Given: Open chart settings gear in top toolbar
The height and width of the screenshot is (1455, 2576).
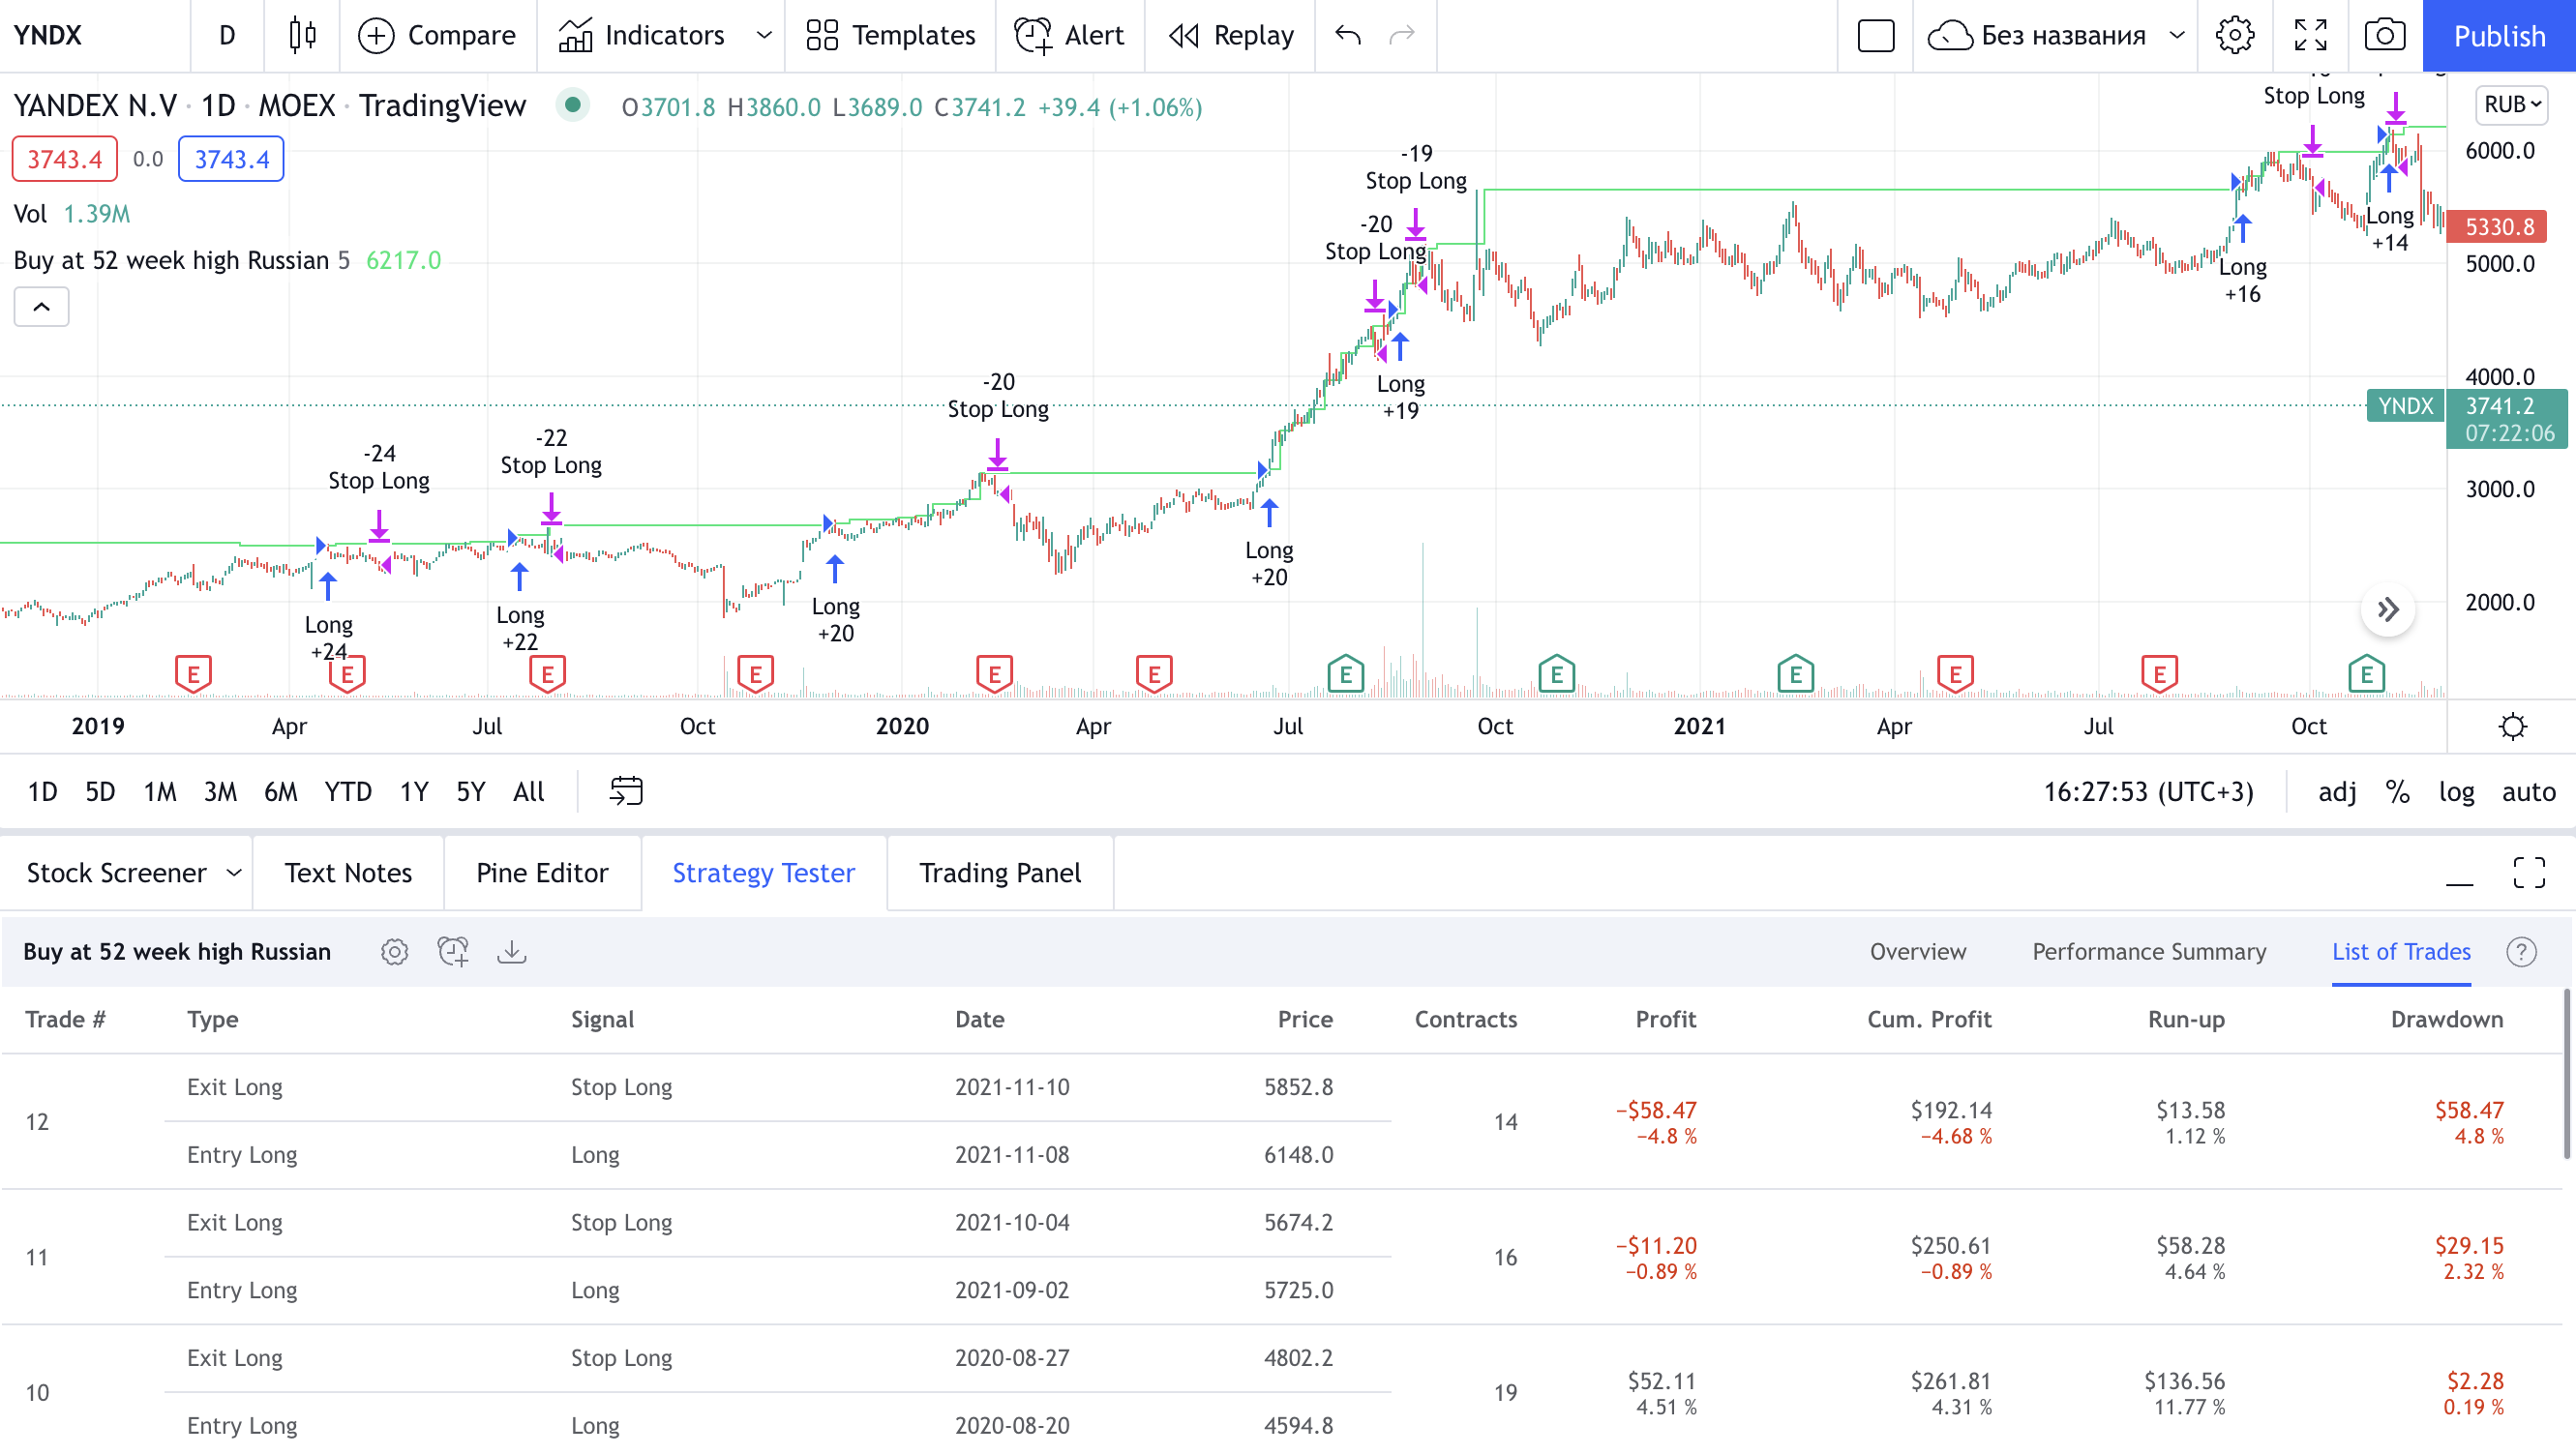Looking at the screenshot, I should (2234, 35).
